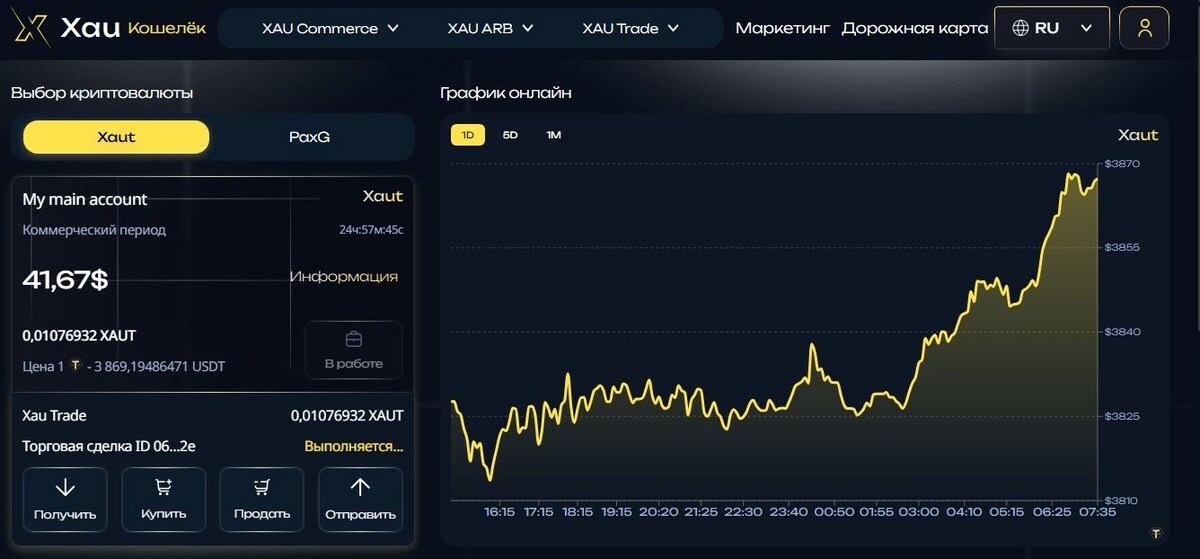Expand the XAU Commerce dropdown
1200x559 pixels.
330,28
